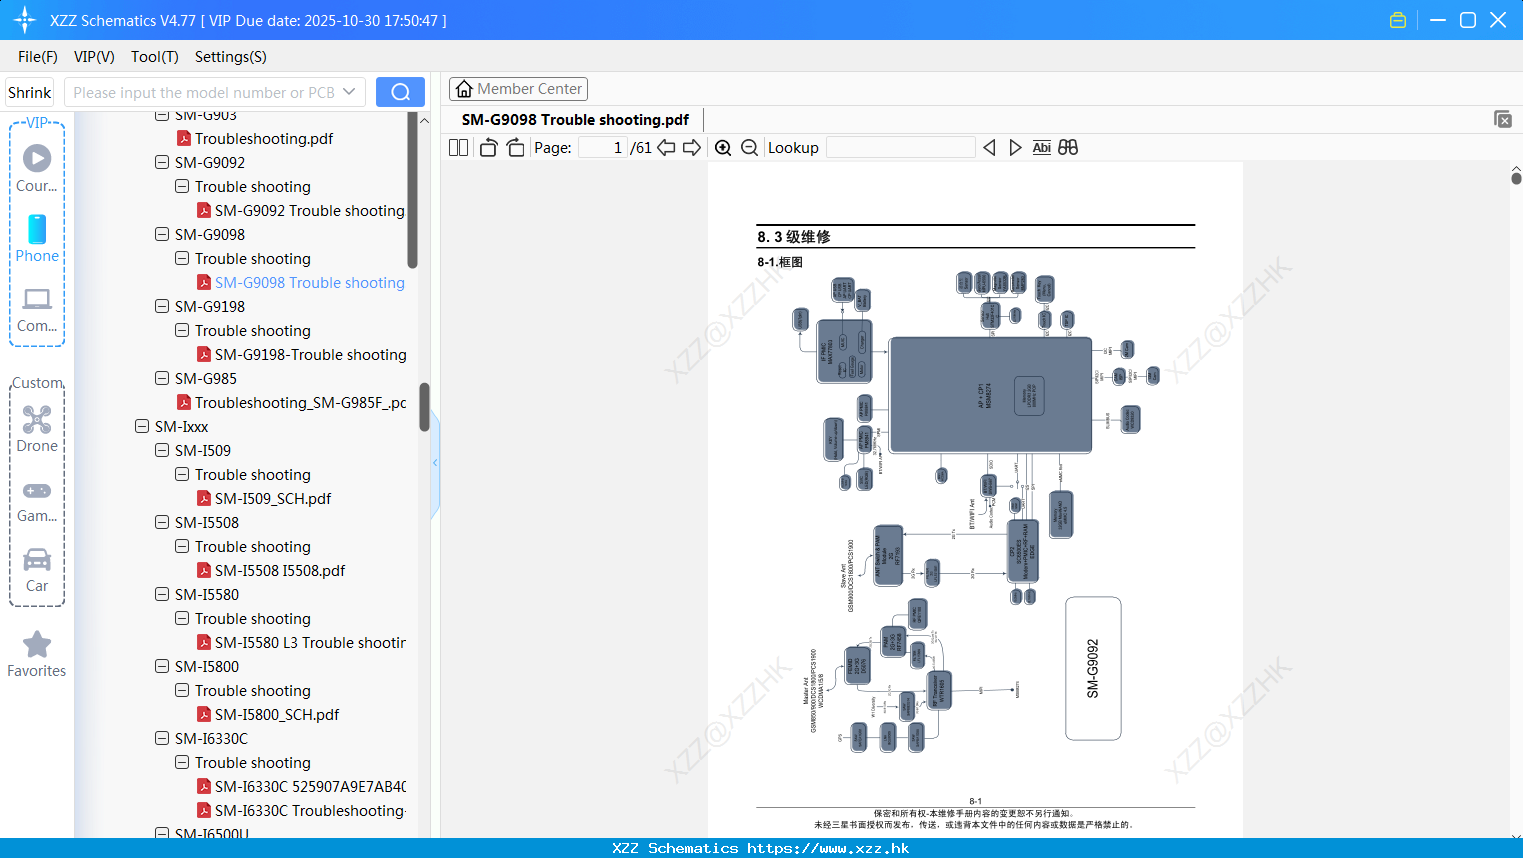1523x858 pixels.
Task: Open SM-G9198-Trouble shooting file
Action: coord(301,354)
